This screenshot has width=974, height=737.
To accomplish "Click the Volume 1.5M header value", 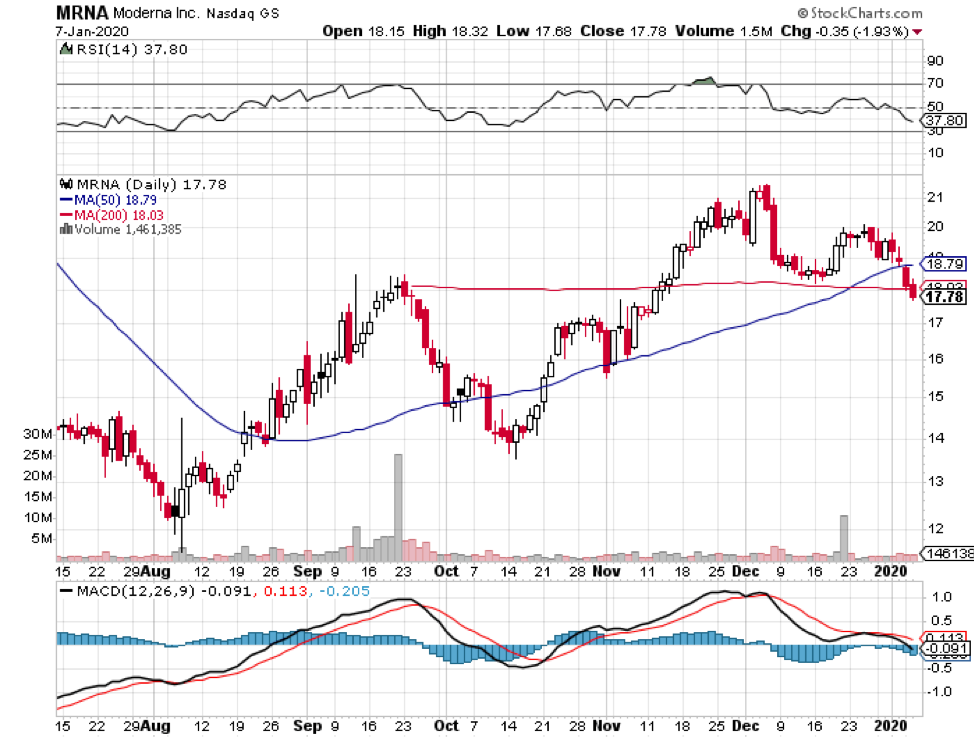I will 724,31.
